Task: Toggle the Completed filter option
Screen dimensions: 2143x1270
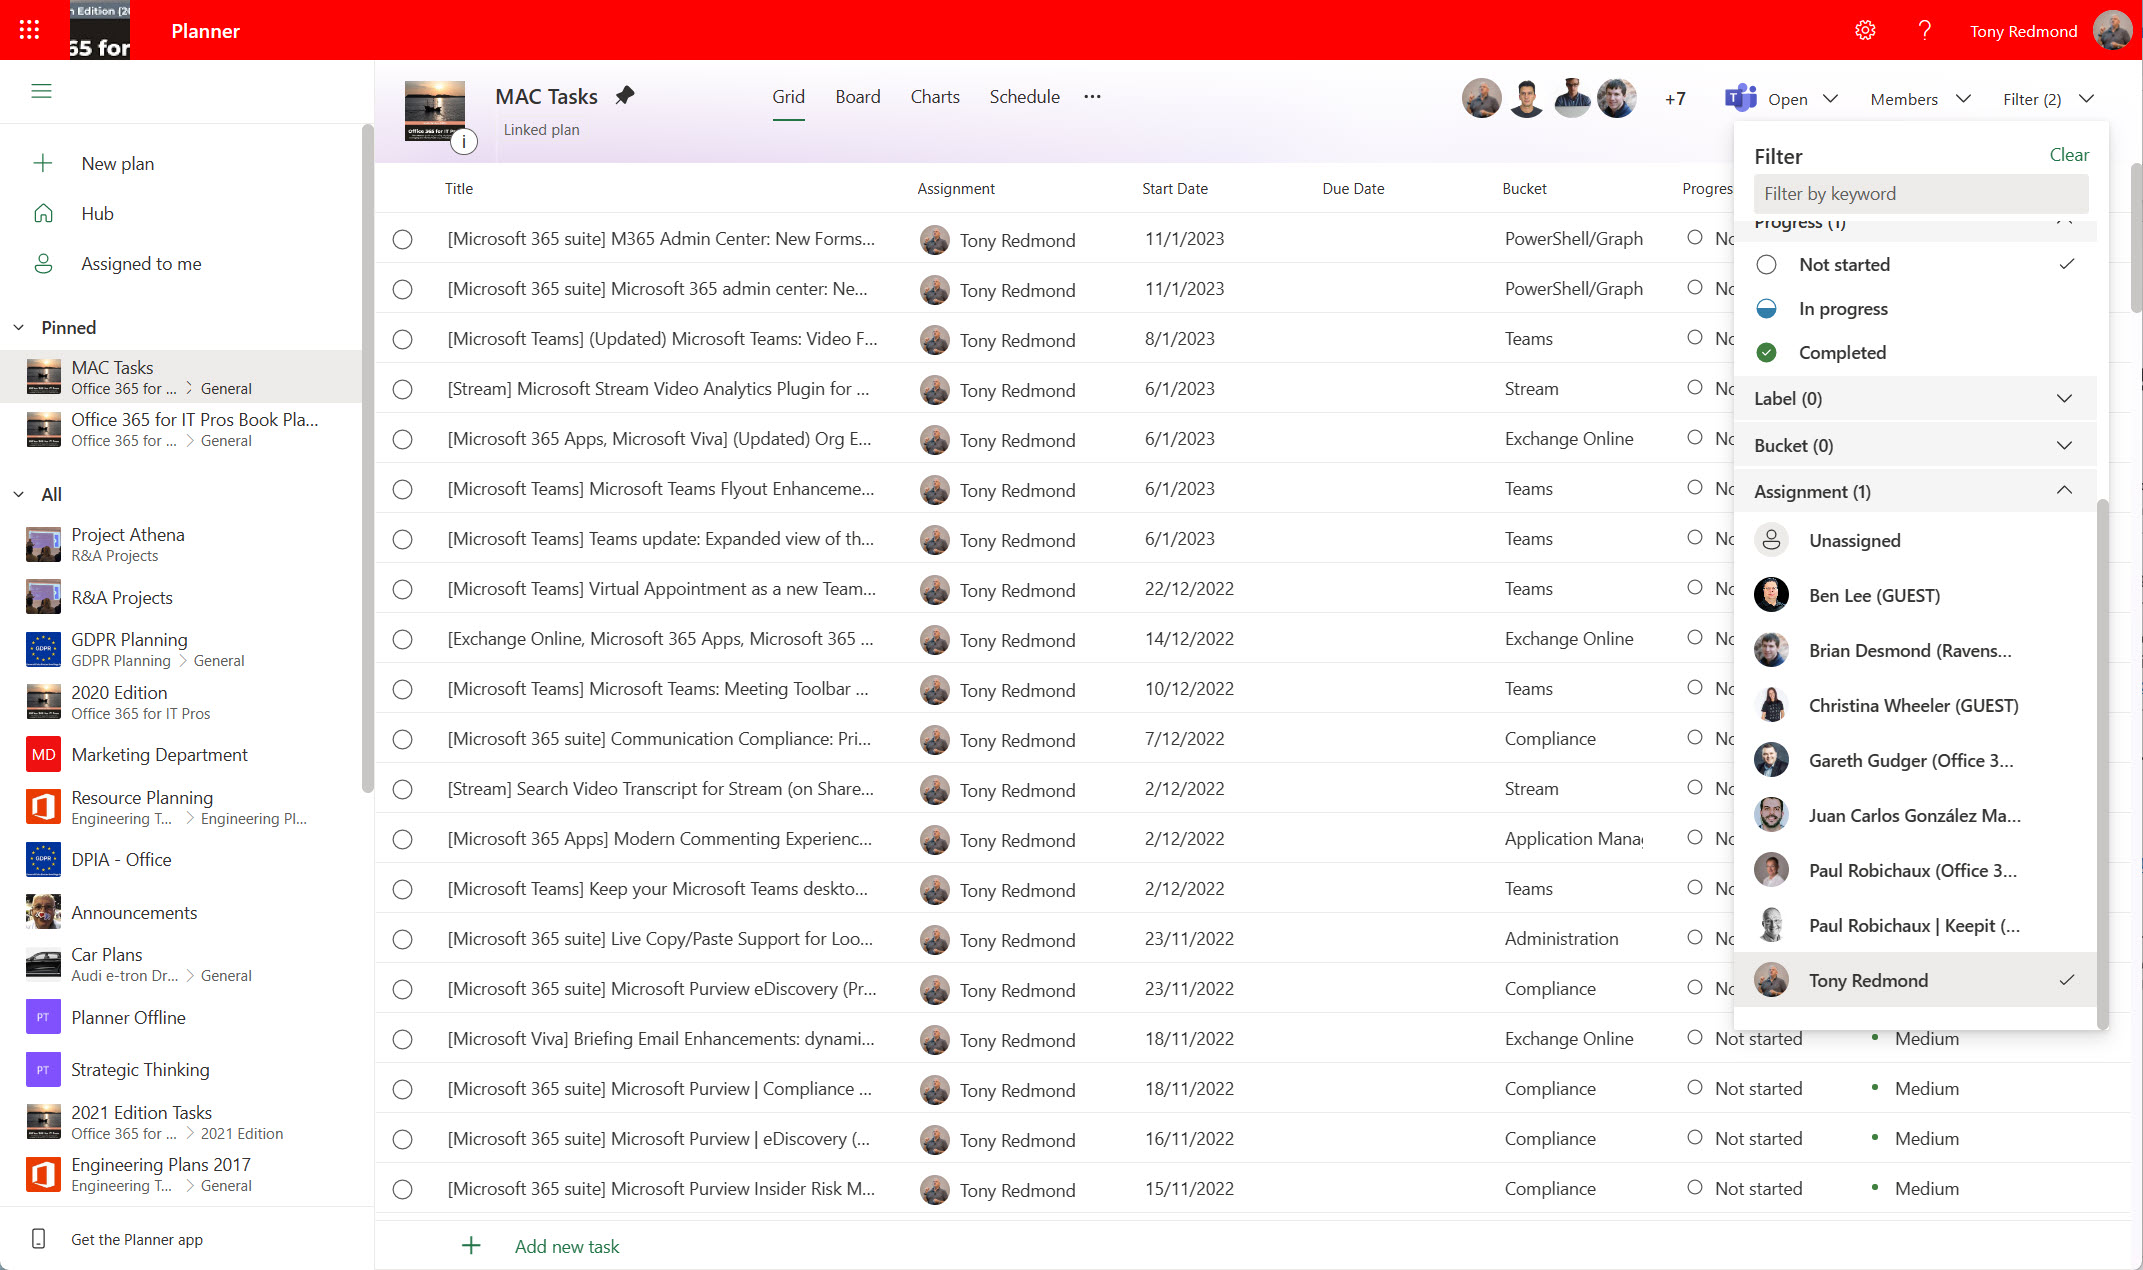Action: click(x=1842, y=353)
